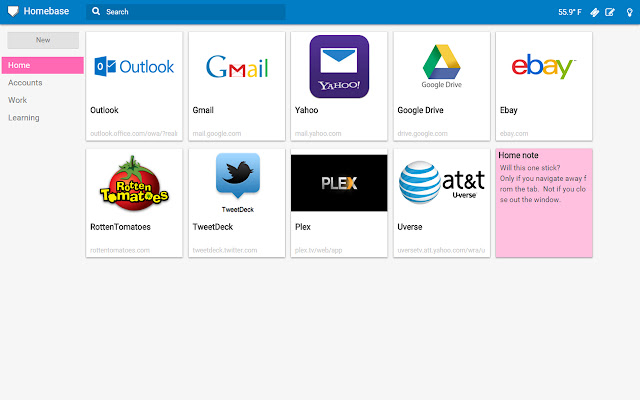Click into the Search field
640x400 pixels.
(x=186, y=12)
